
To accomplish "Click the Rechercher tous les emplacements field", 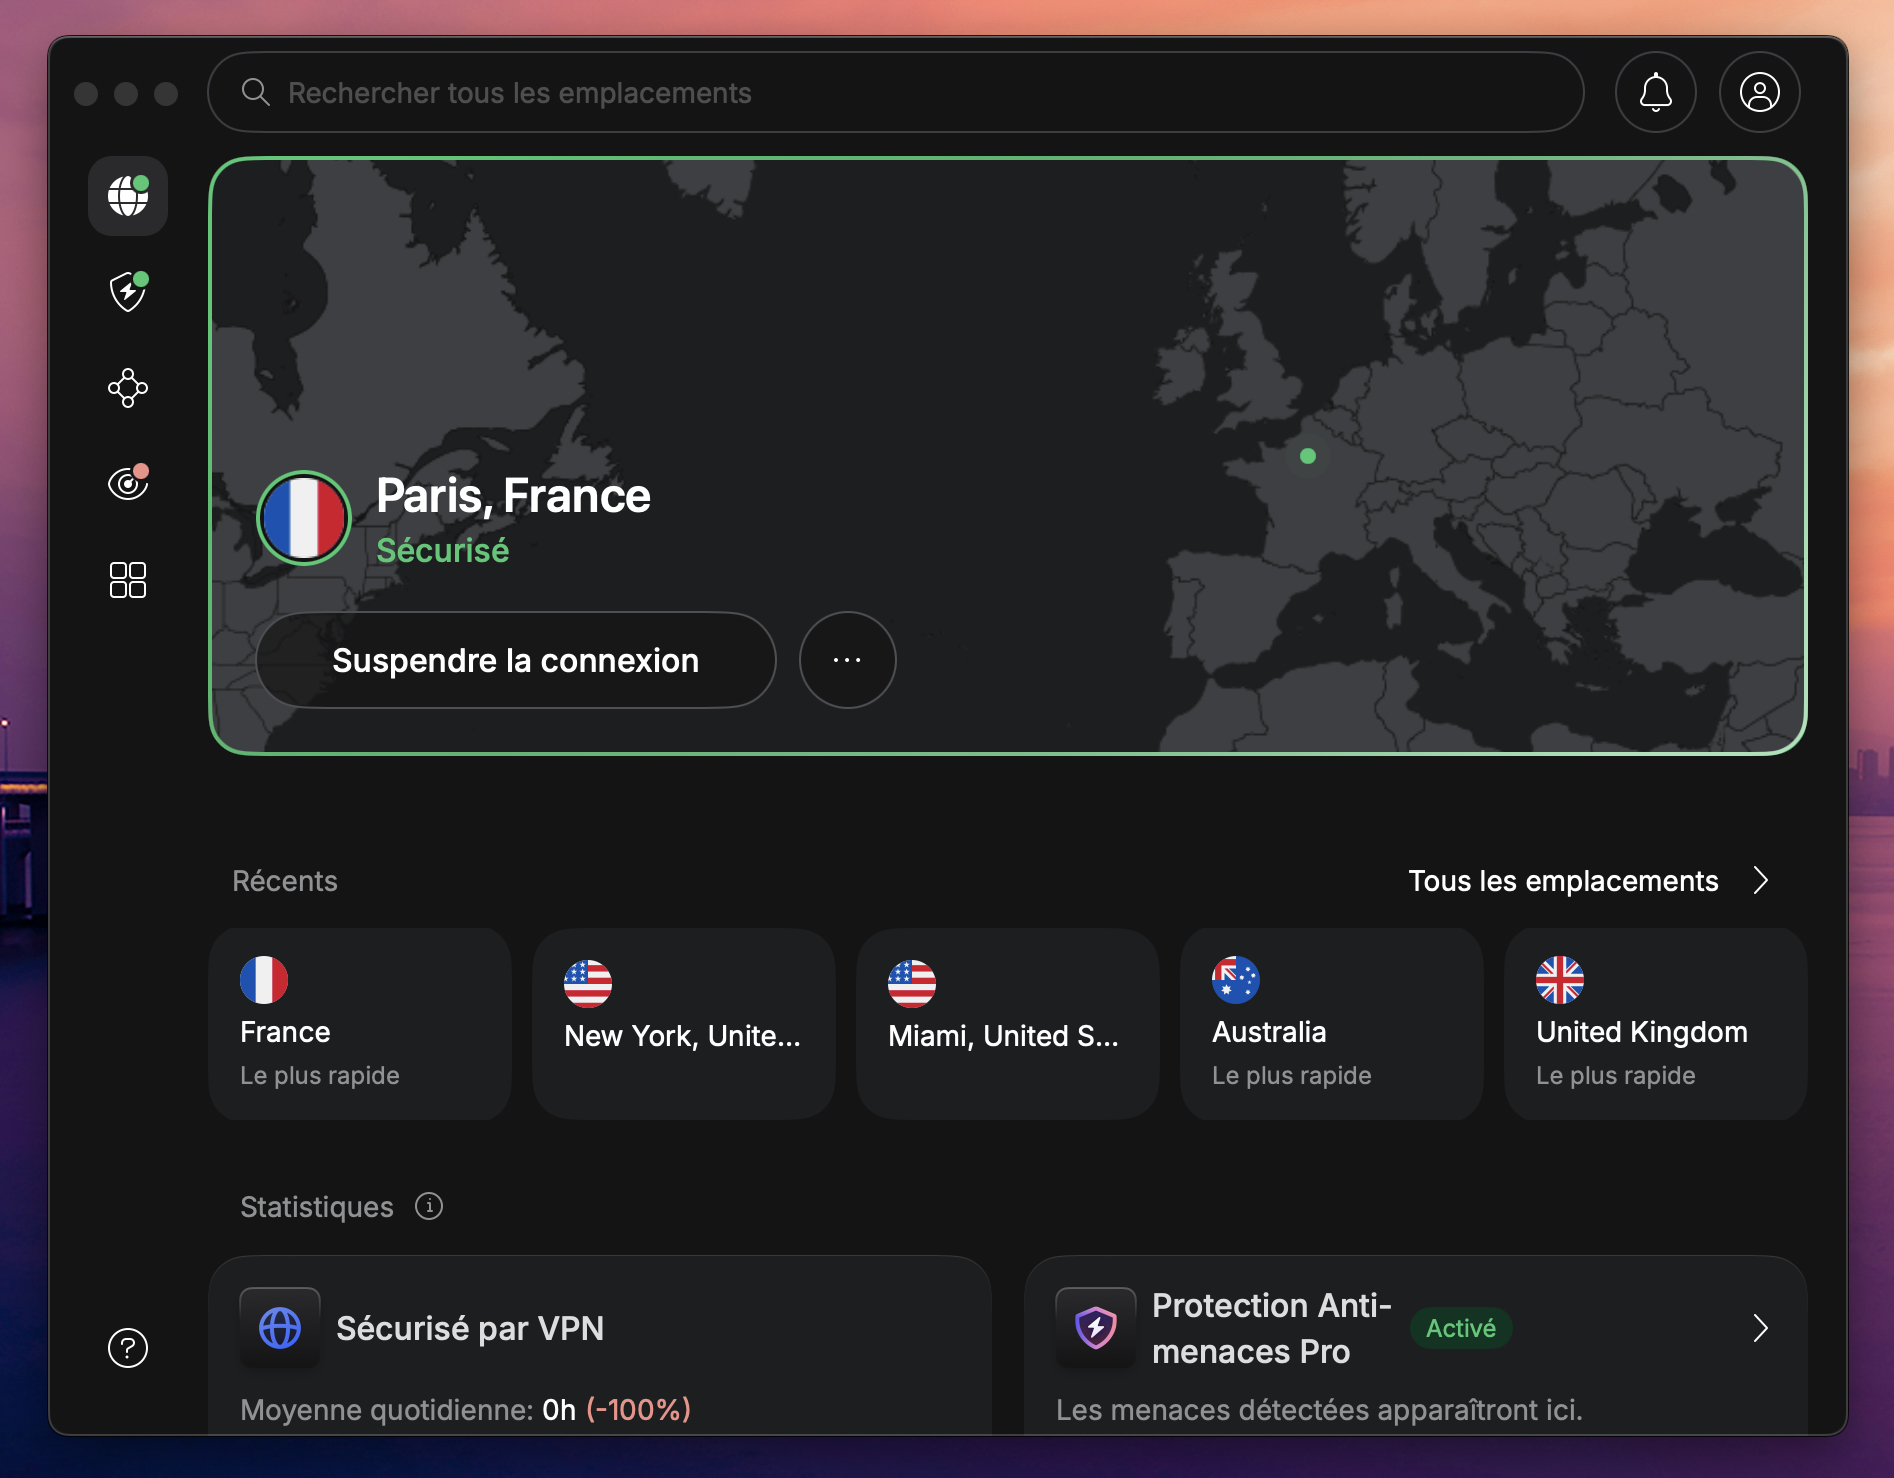I will click(x=520, y=92).
